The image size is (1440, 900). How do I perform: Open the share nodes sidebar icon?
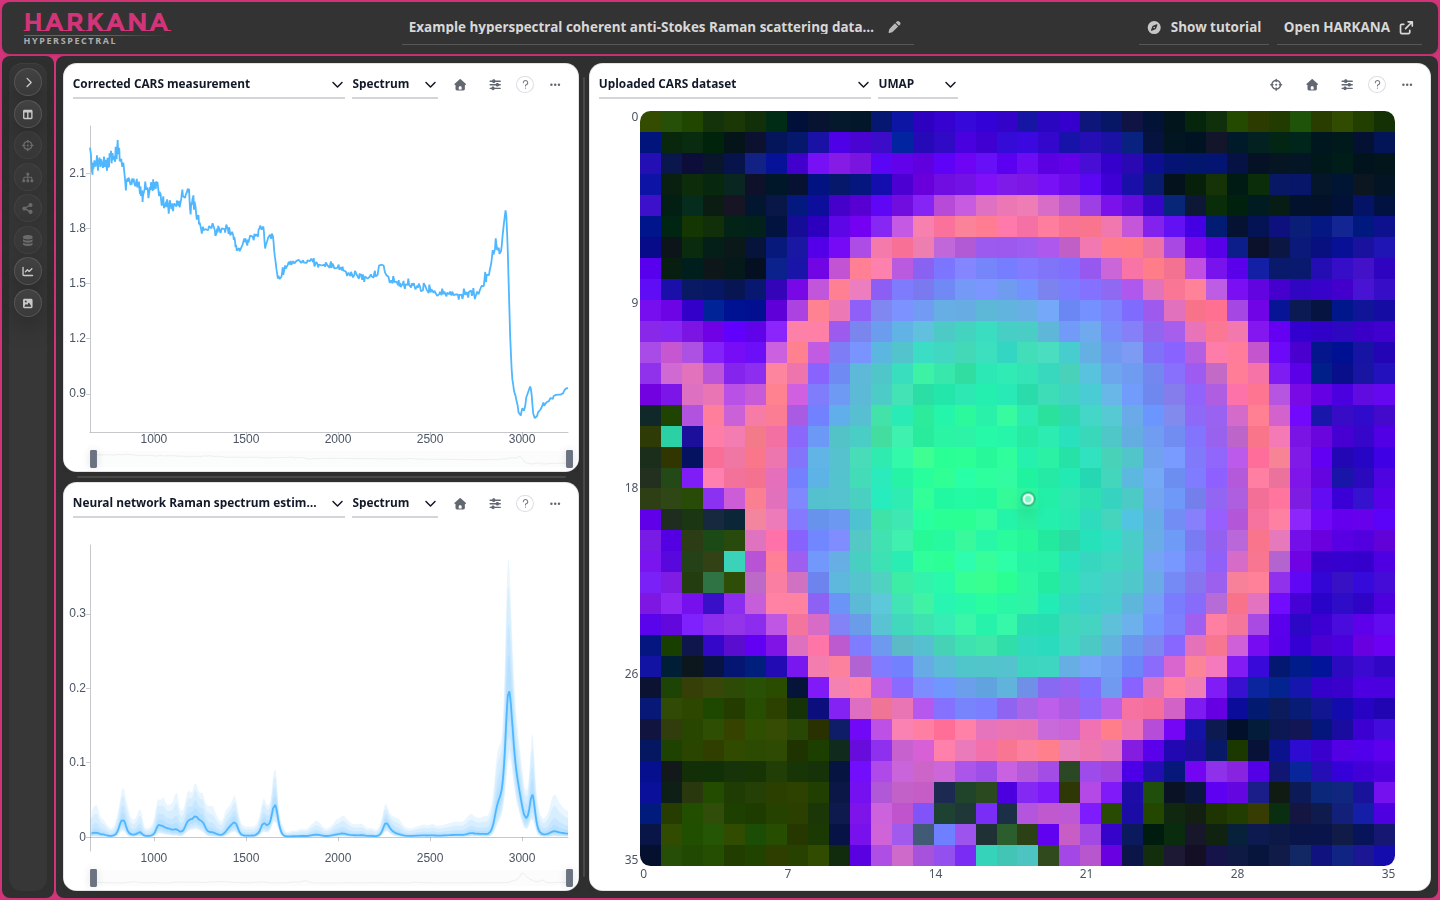pyautogui.click(x=28, y=208)
